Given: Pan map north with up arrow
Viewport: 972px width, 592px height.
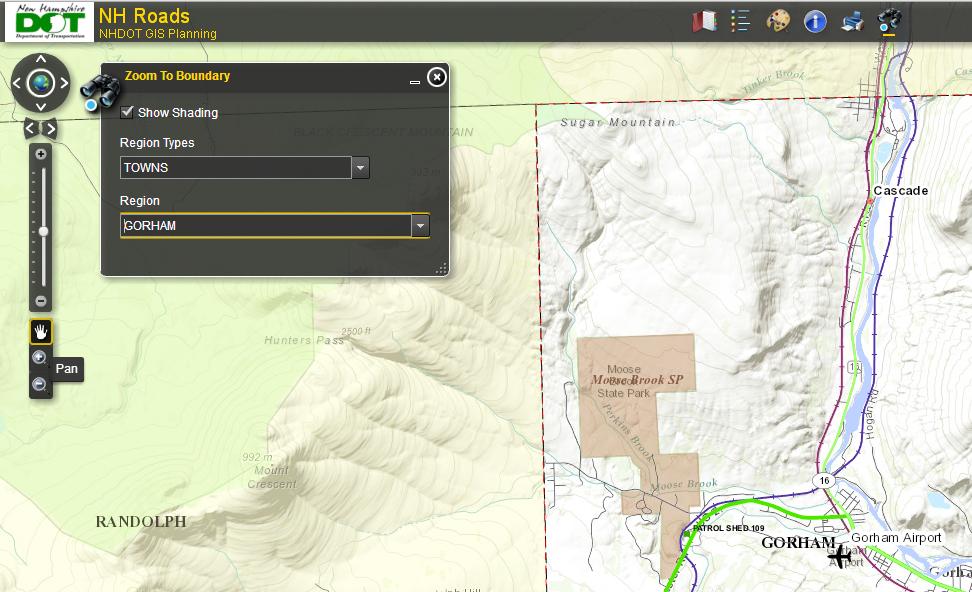Looking at the screenshot, I should [x=40, y=60].
